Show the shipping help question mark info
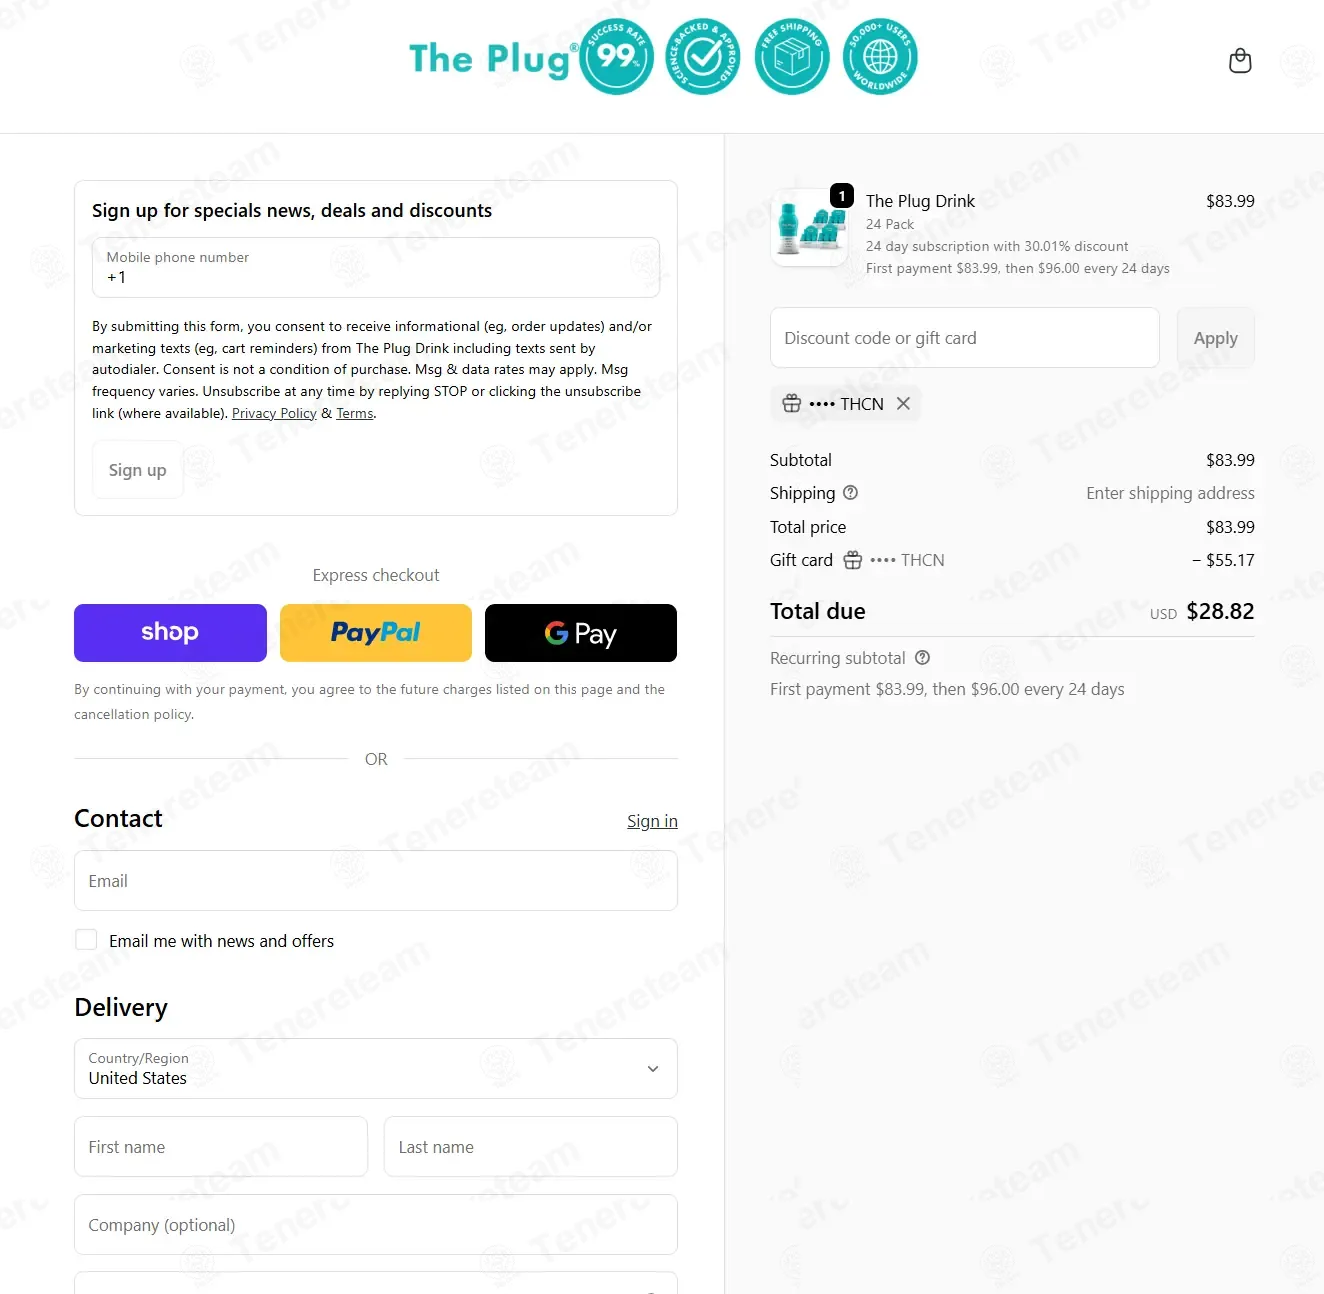1324x1294 pixels. (x=851, y=492)
